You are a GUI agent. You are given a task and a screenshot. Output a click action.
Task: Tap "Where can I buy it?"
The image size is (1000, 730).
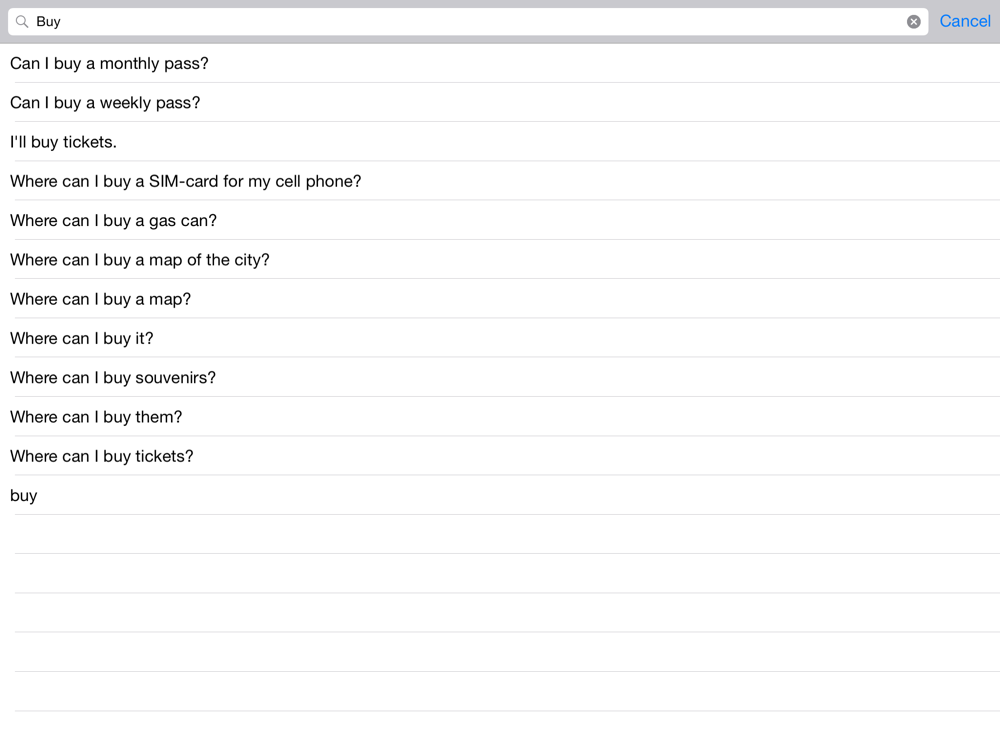click(82, 338)
